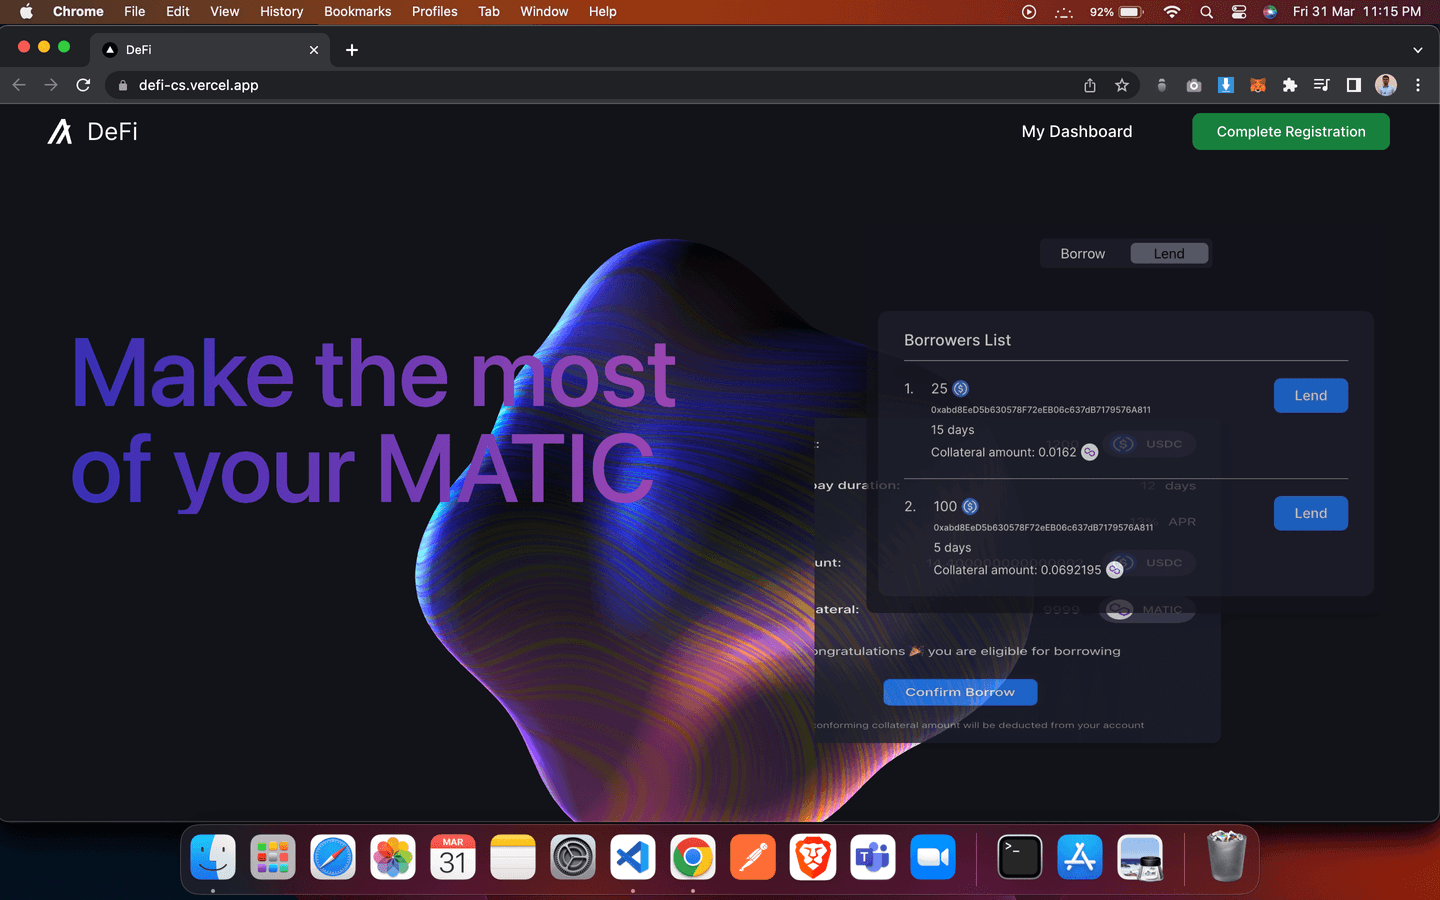
Task: Lend to the 100 USDC borrower
Action: click(x=1311, y=514)
